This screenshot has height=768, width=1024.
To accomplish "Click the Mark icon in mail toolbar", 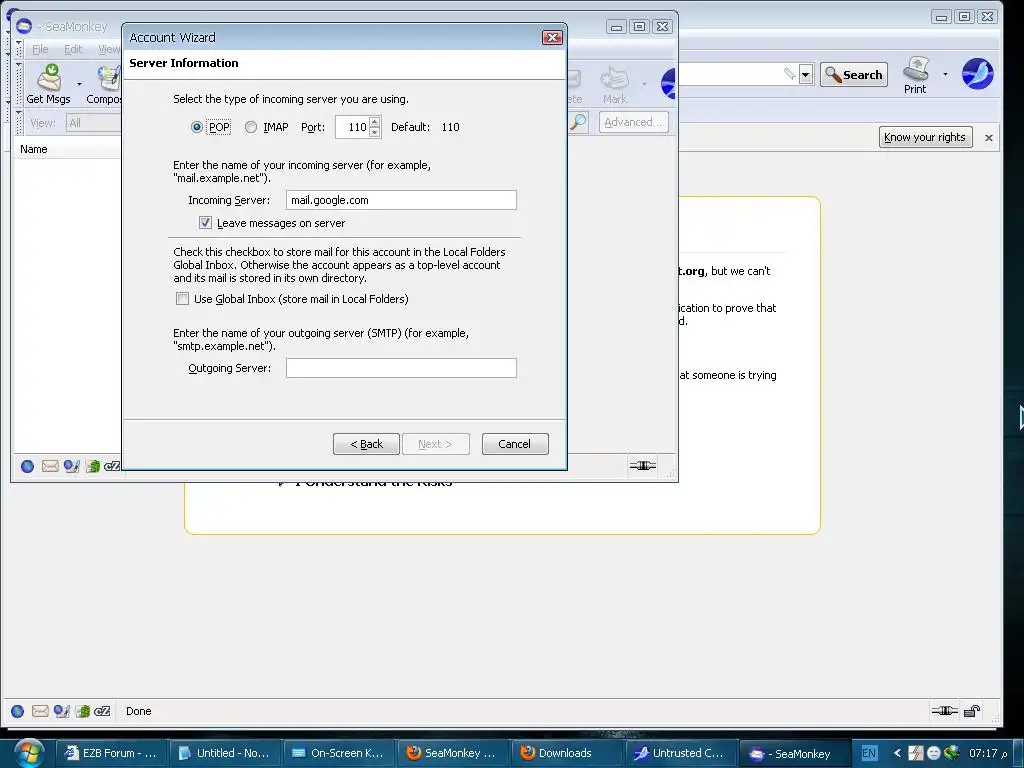I will 615,85.
